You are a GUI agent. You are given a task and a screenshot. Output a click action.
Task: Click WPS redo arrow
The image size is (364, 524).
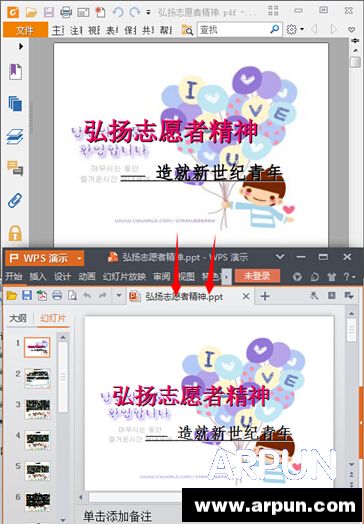[x=102, y=295]
